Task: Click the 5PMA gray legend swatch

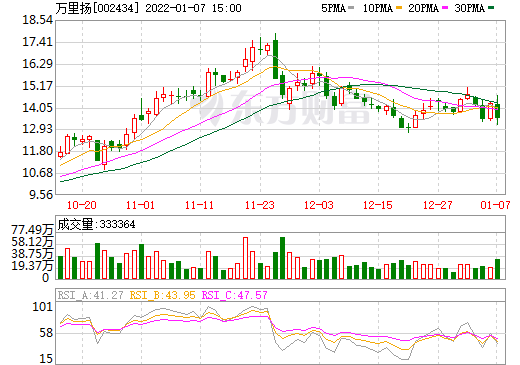Action: [x=351, y=8]
